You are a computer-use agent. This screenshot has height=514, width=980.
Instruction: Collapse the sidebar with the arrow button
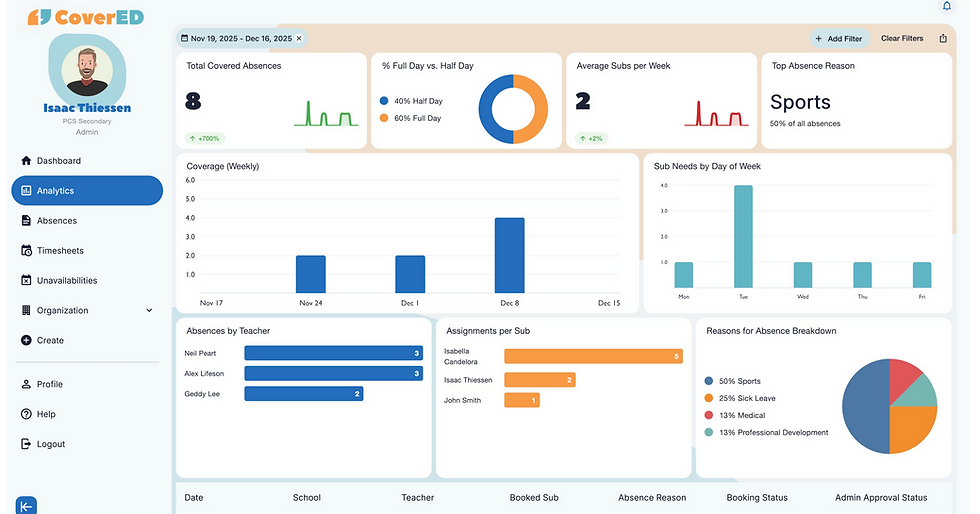pos(26,506)
